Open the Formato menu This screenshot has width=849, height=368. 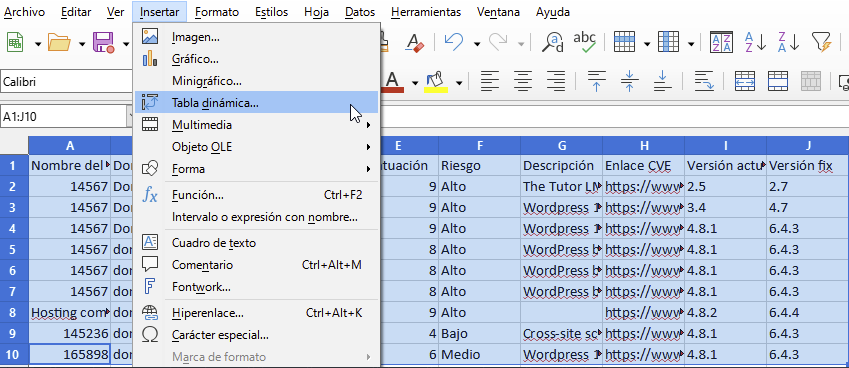[x=217, y=12]
